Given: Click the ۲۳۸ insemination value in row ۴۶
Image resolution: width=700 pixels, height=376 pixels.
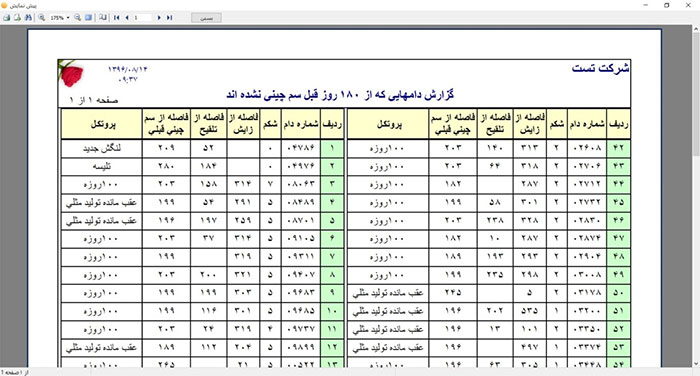Looking at the screenshot, I should coord(495,220).
